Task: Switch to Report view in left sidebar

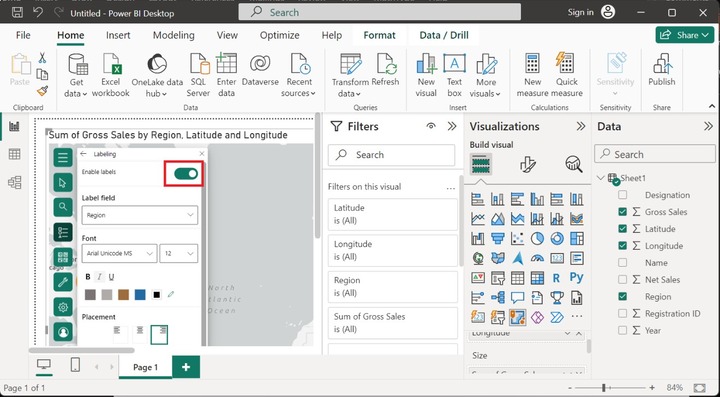Action: click(14, 127)
